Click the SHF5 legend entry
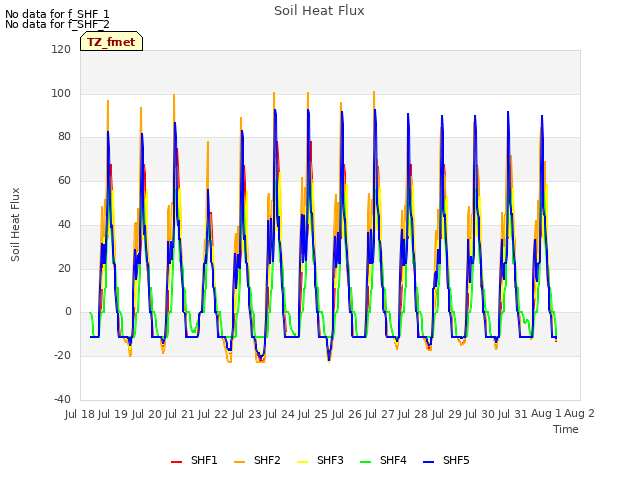Image resolution: width=640 pixels, height=480 pixels. 446,461
